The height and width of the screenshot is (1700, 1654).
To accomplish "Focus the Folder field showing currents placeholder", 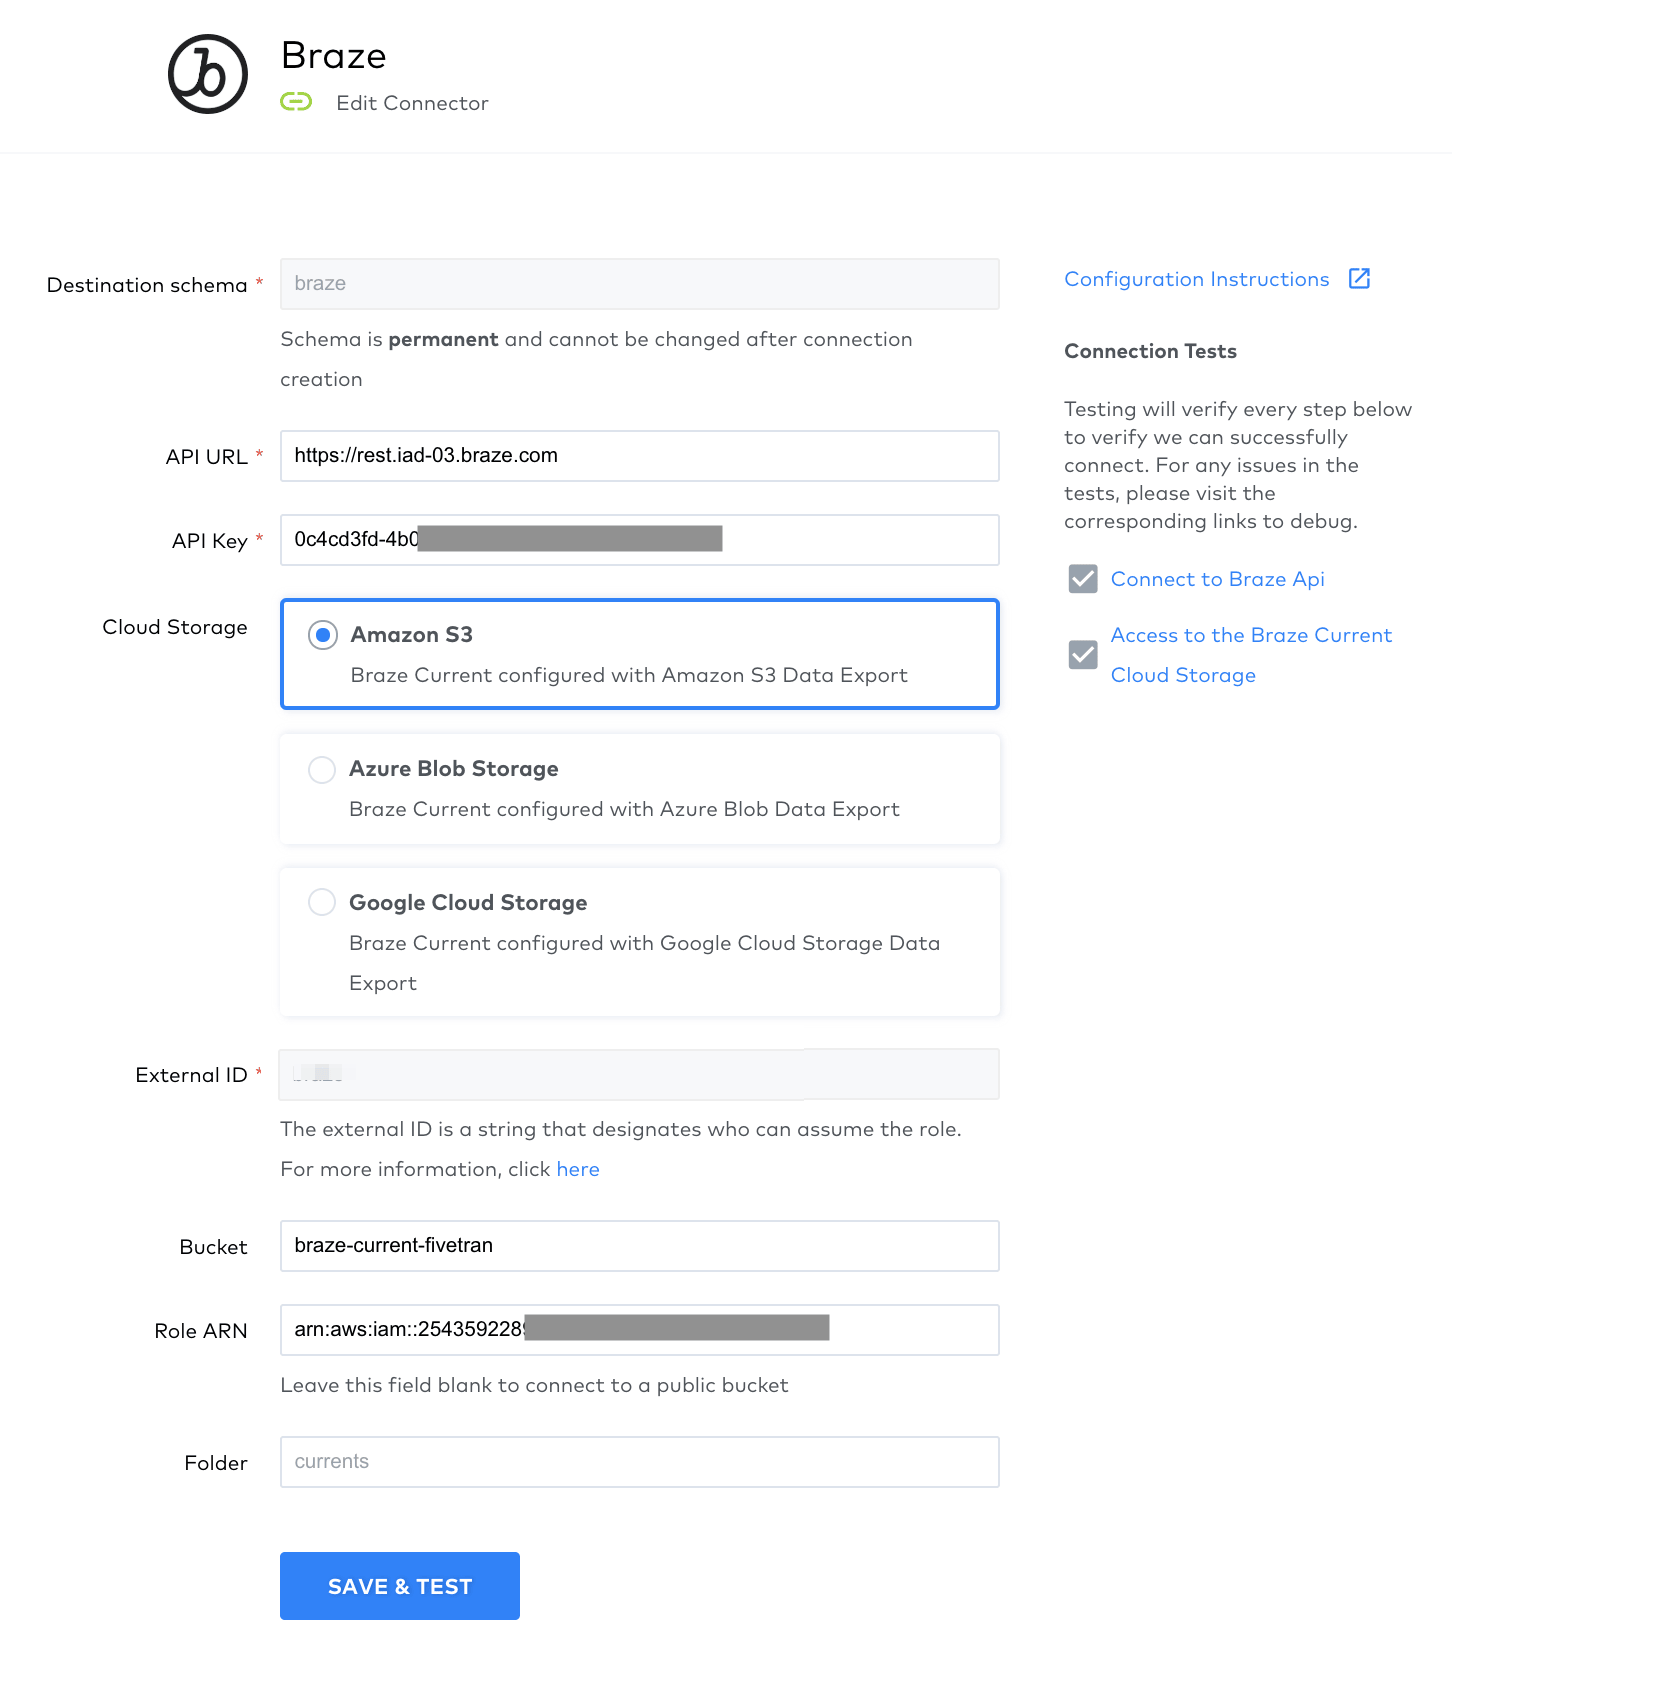I will click(x=640, y=1462).
